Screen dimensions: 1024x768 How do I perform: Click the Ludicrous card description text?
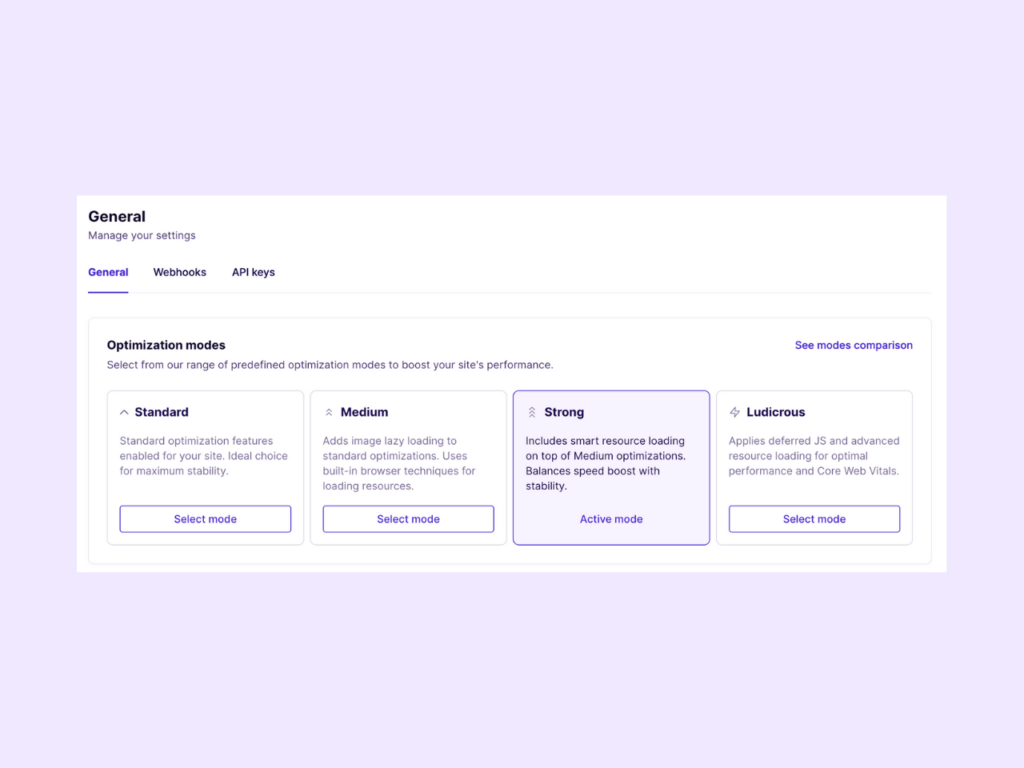(814, 456)
